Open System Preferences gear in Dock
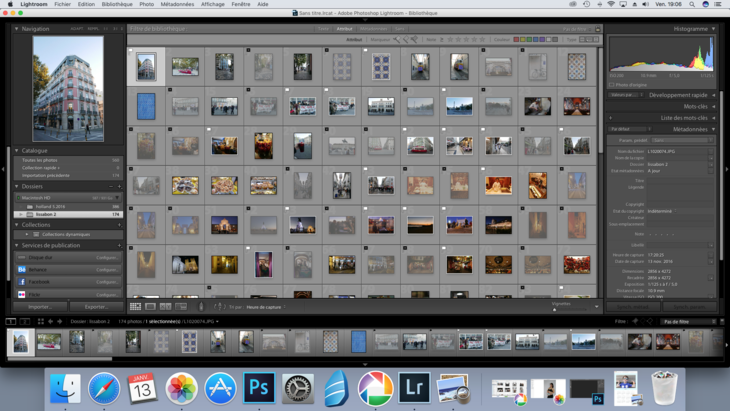Viewport: 730px width, 411px height. pyautogui.click(x=298, y=388)
